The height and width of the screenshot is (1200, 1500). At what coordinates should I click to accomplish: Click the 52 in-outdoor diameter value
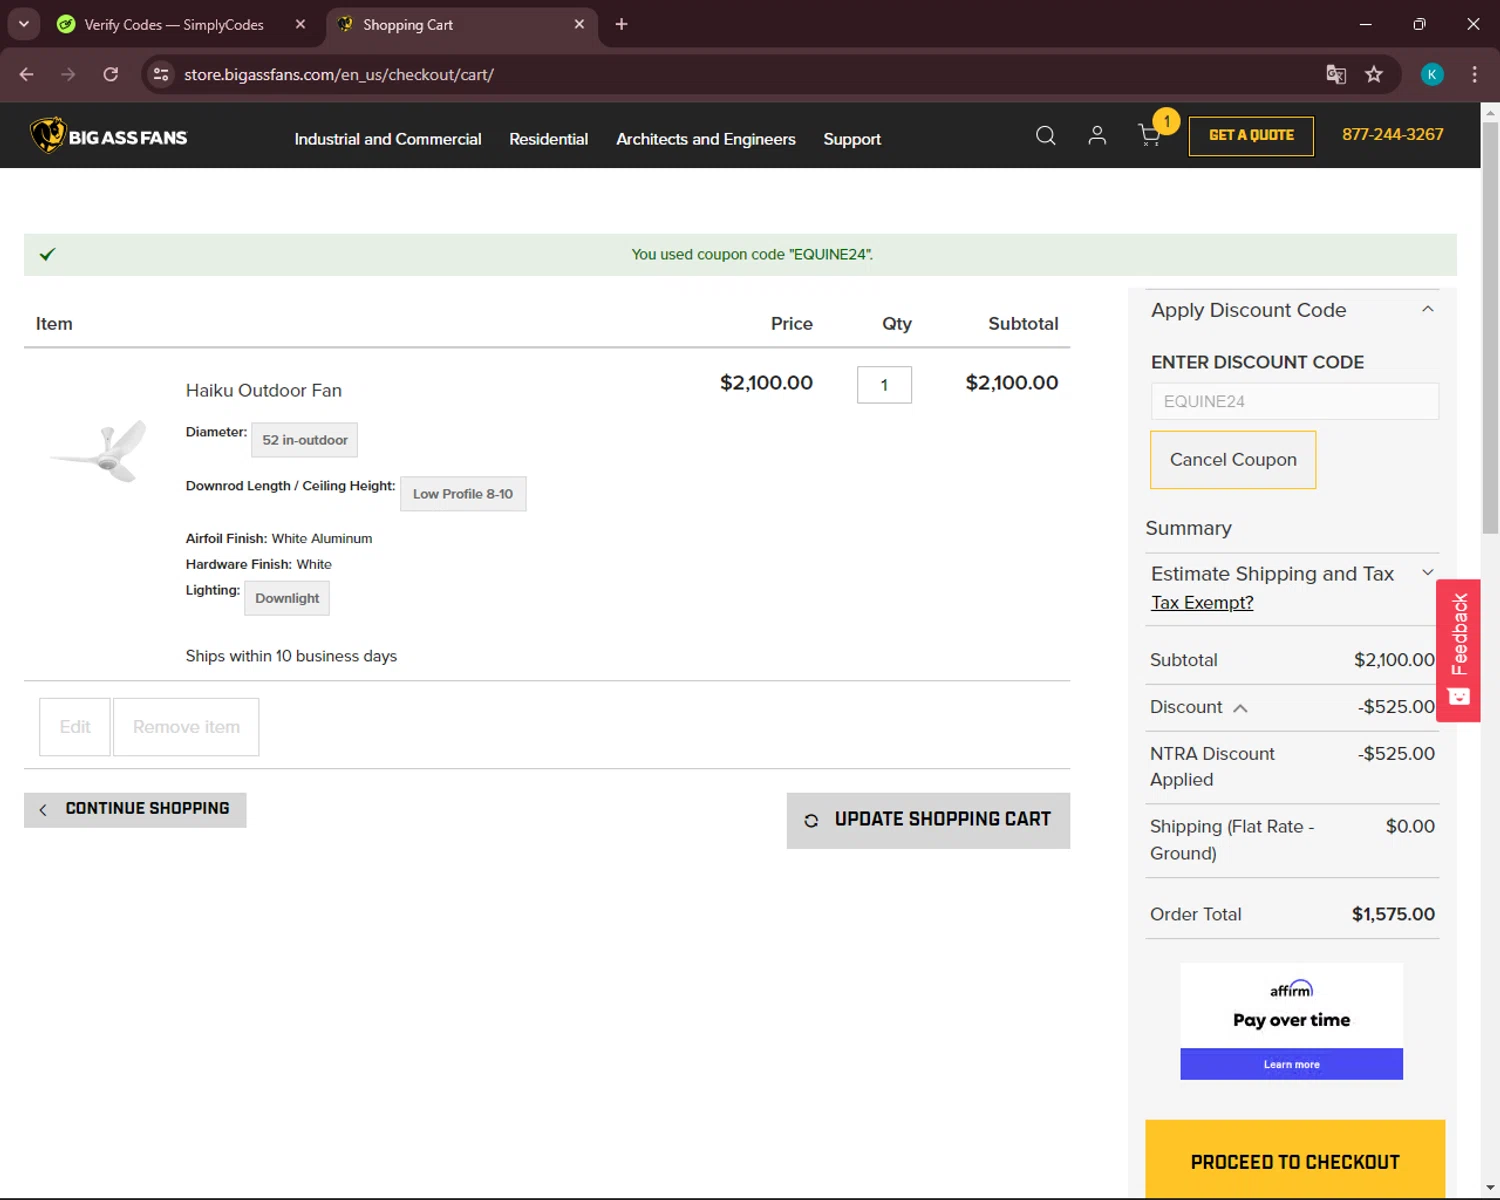coord(304,440)
